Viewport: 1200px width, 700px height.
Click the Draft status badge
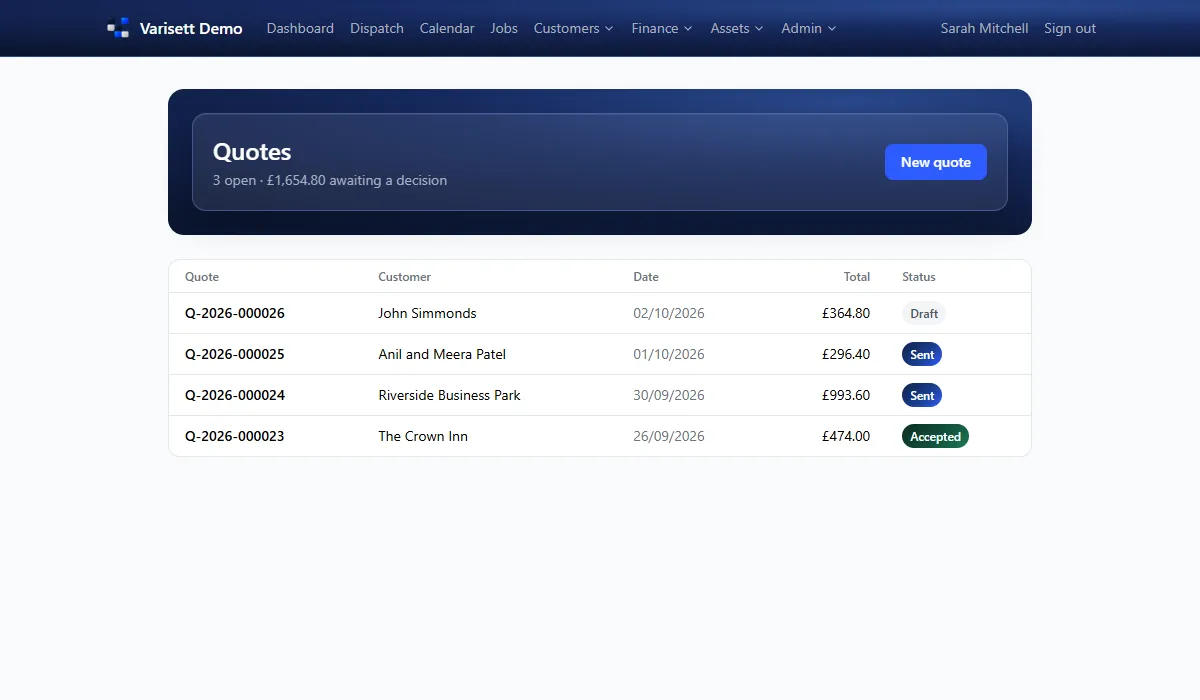924,313
